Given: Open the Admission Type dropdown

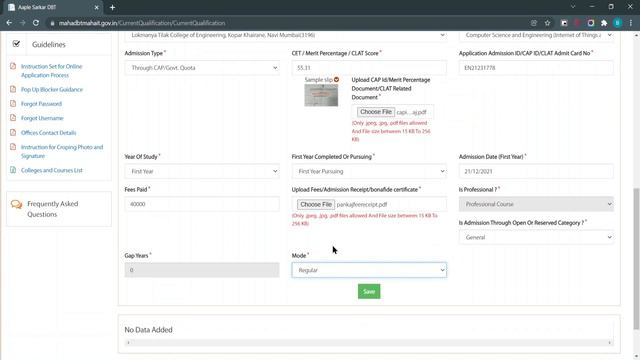Looking at the screenshot, I should pos(202,68).
